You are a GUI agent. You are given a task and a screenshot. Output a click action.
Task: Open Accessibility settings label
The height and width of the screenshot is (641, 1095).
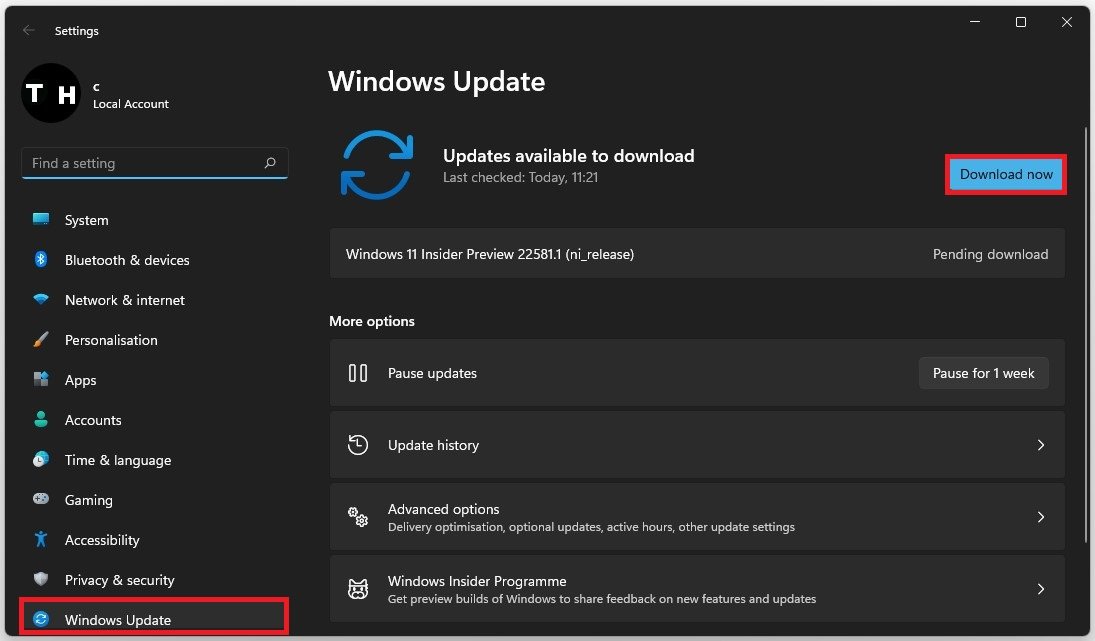click(x=102, y=540)
